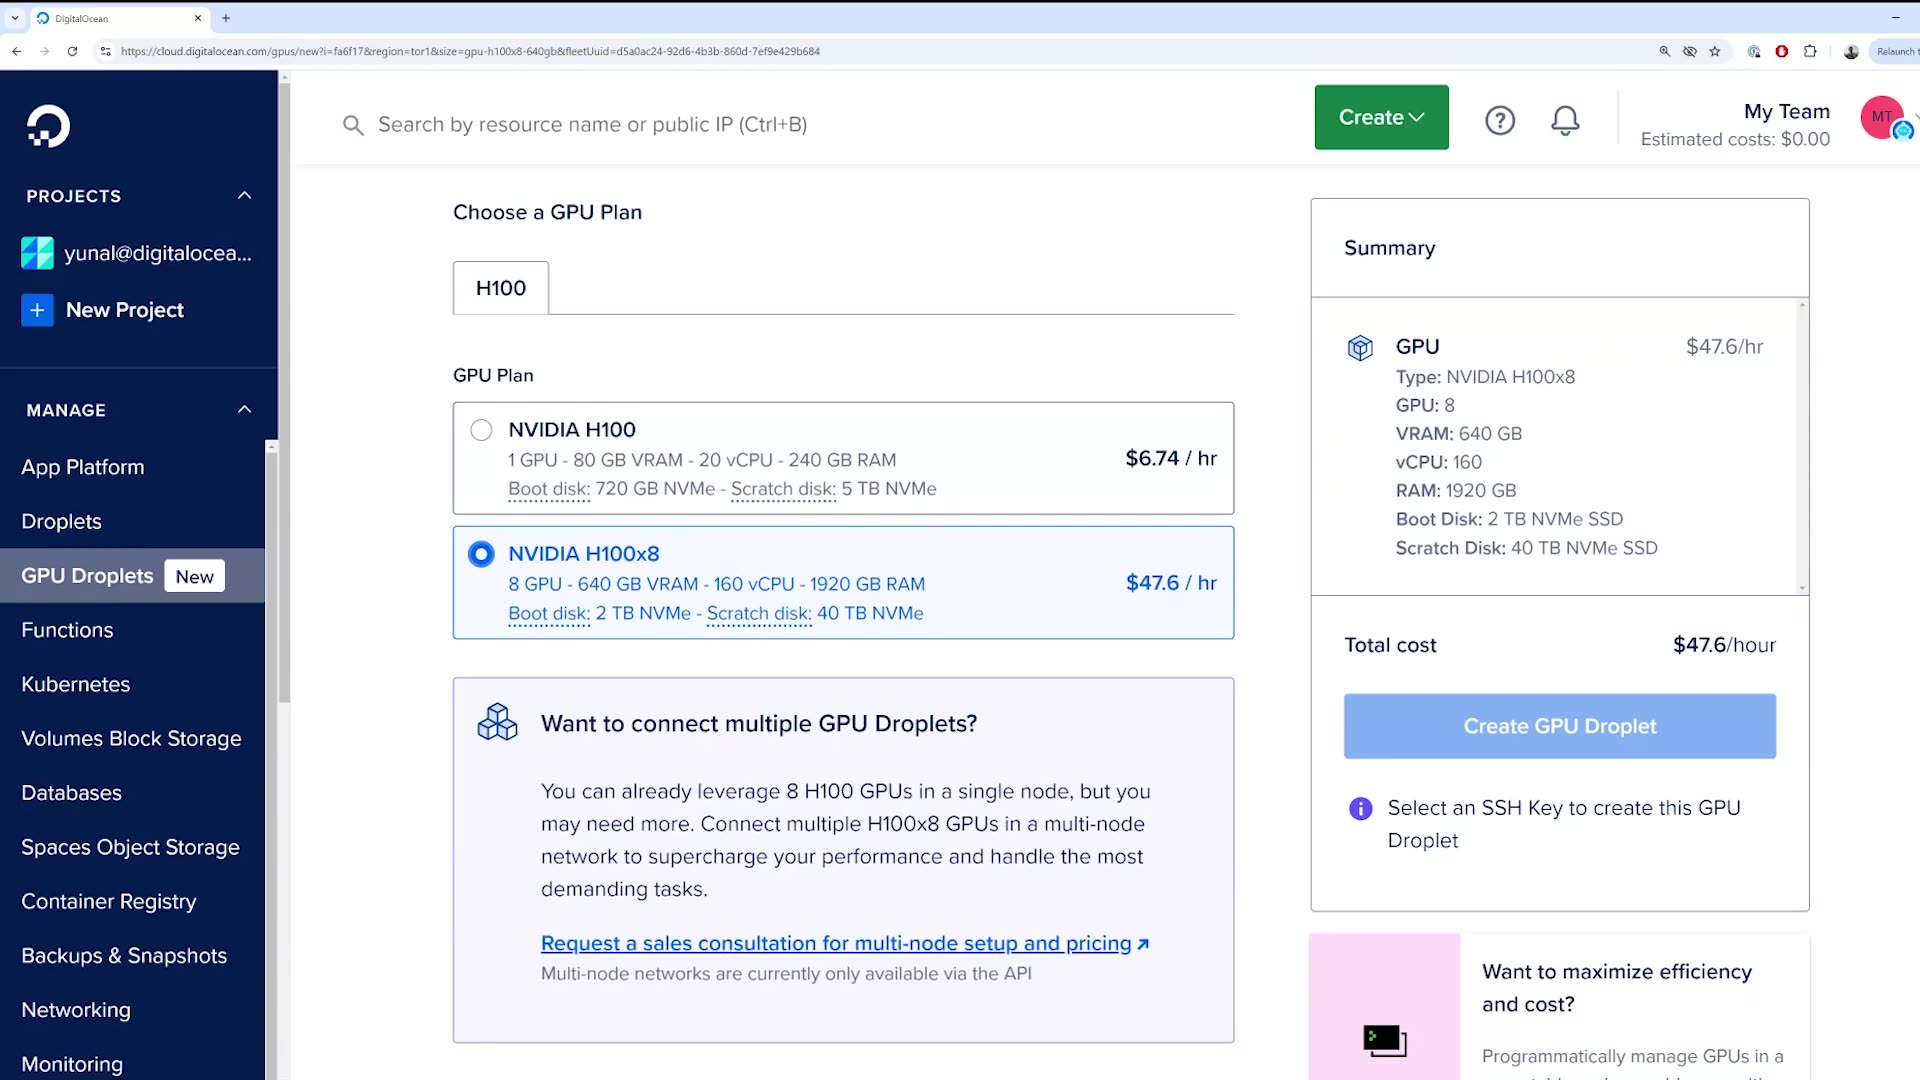
Task: Collapse the MANAGE section
Action: 245,409
